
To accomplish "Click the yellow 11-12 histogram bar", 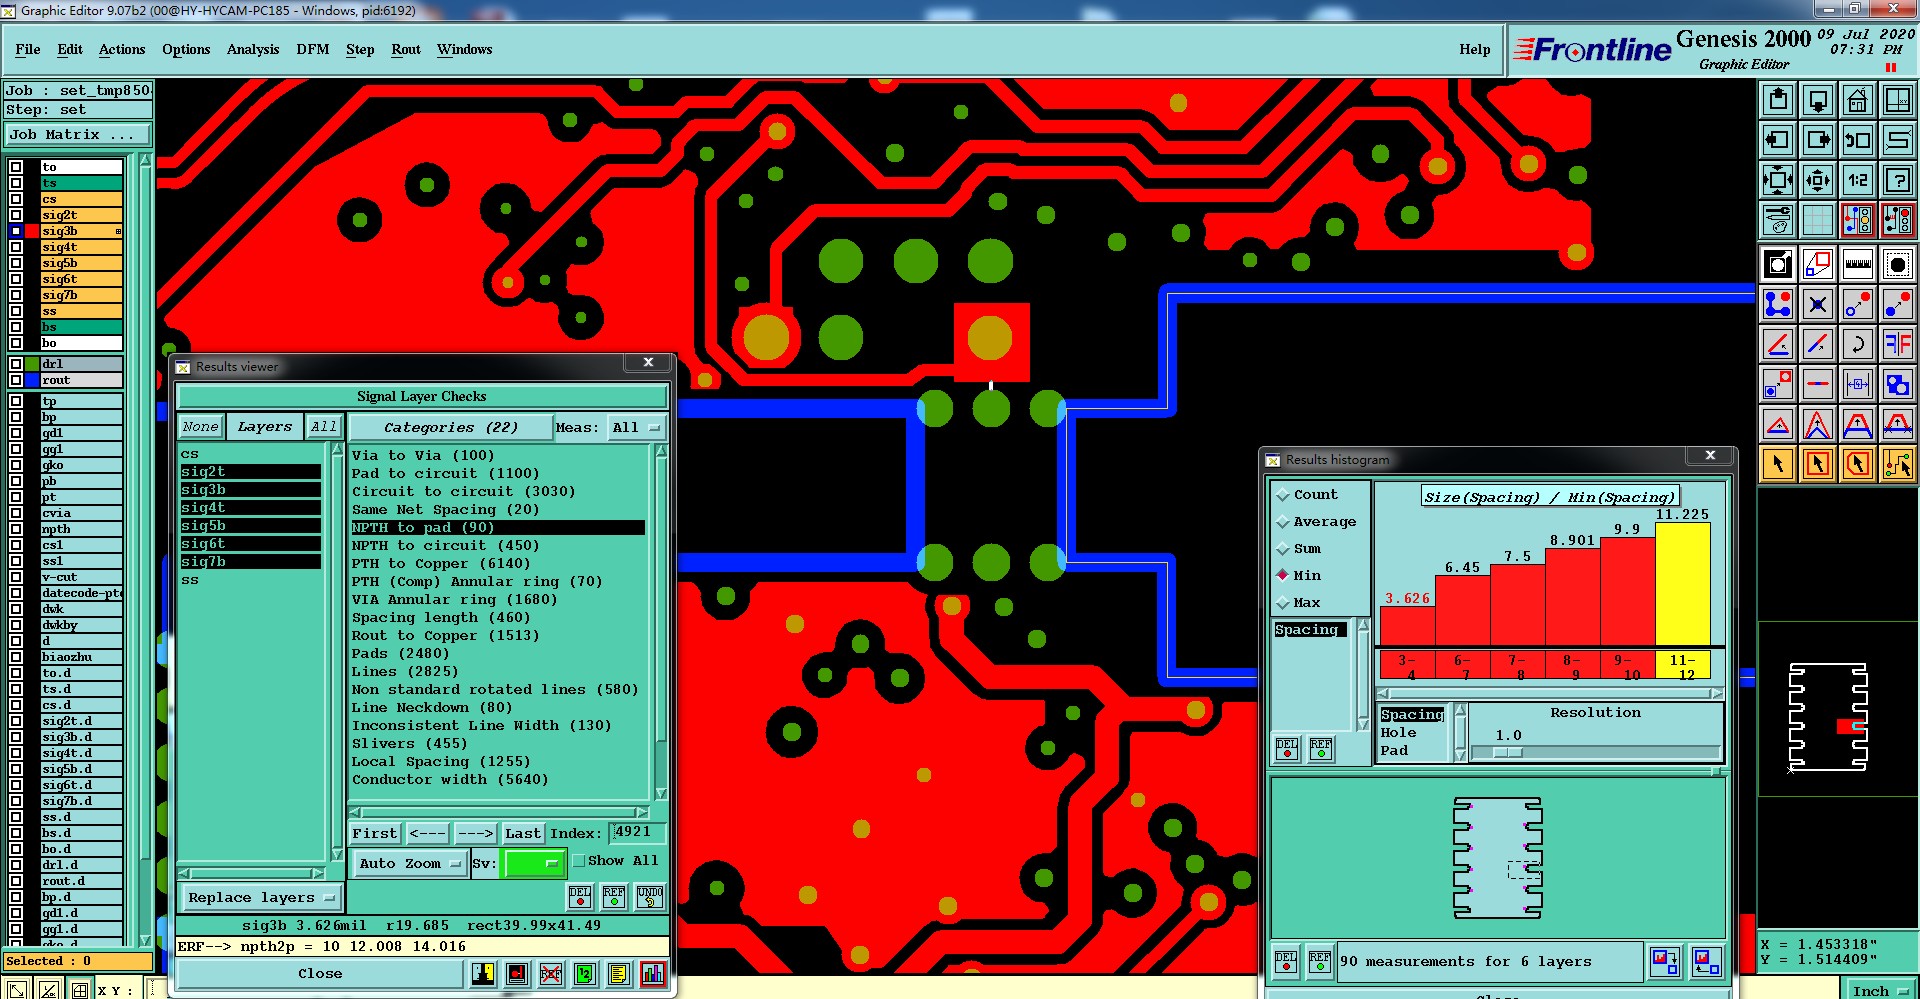I will pyautogui.click(x=1683, y=584).
